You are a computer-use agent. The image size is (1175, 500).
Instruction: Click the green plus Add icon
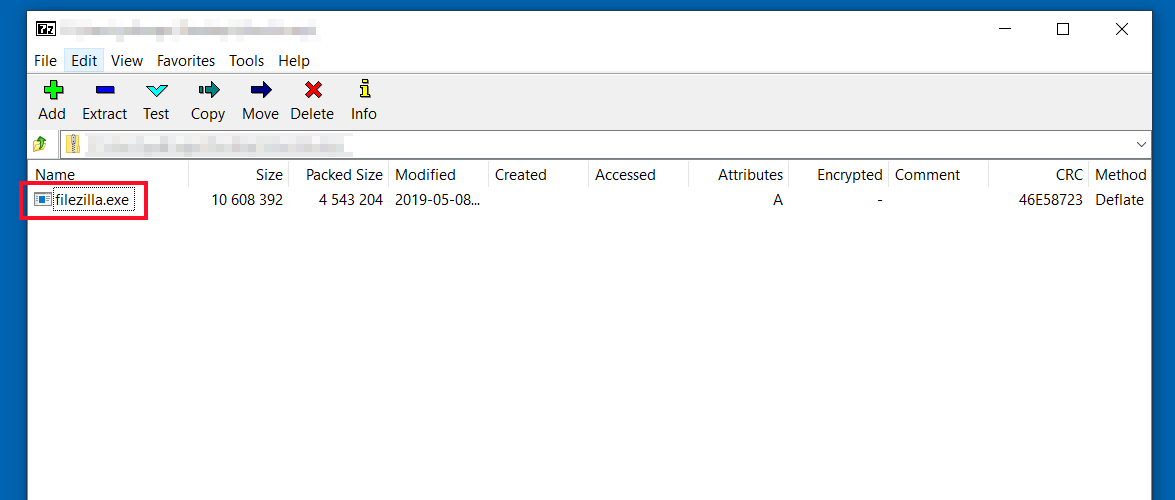click(52, 91)
